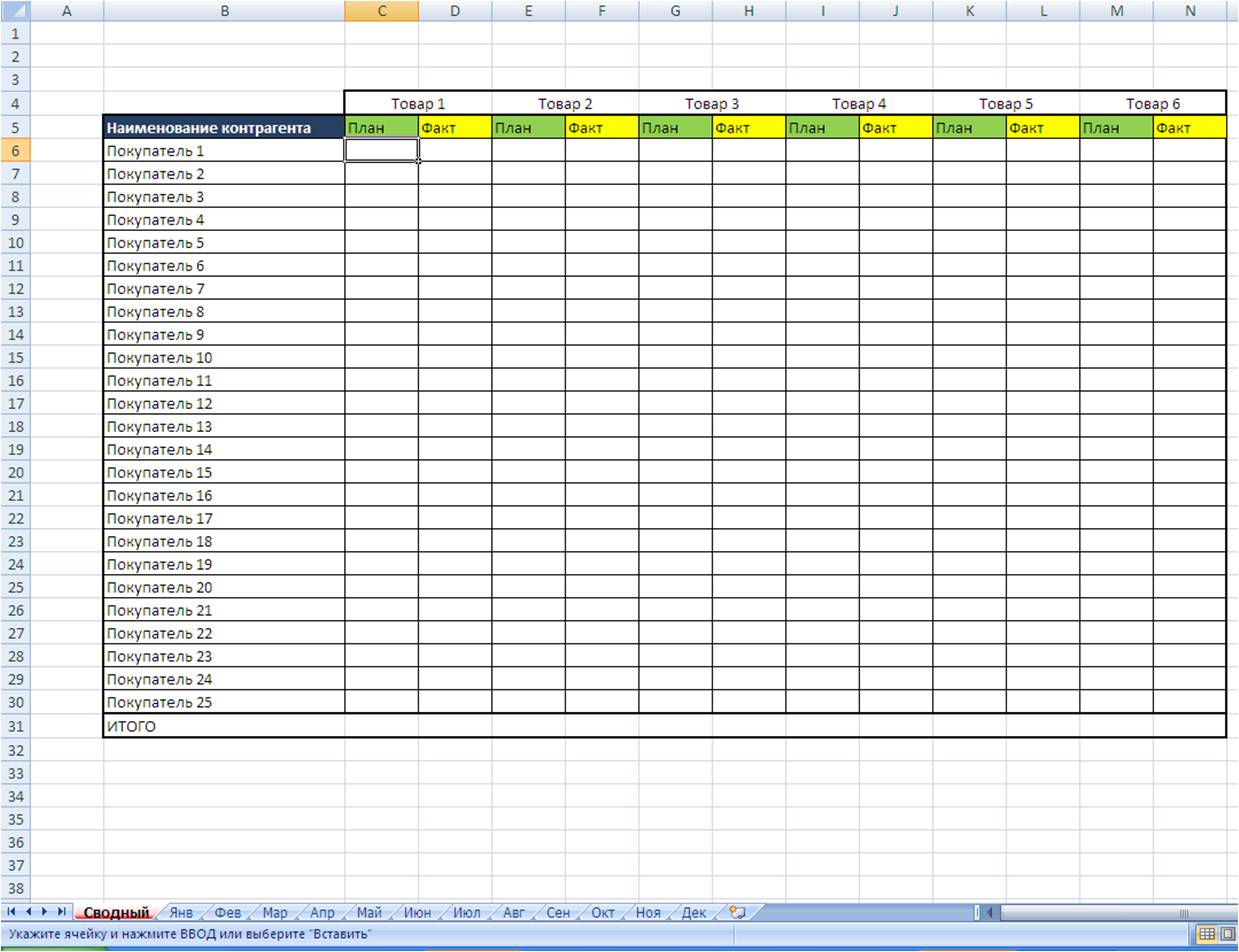Viewport: 1239px width, 952px height.
Task: Click the Наименование контрагента header cell
Action: tap(224, 128)
